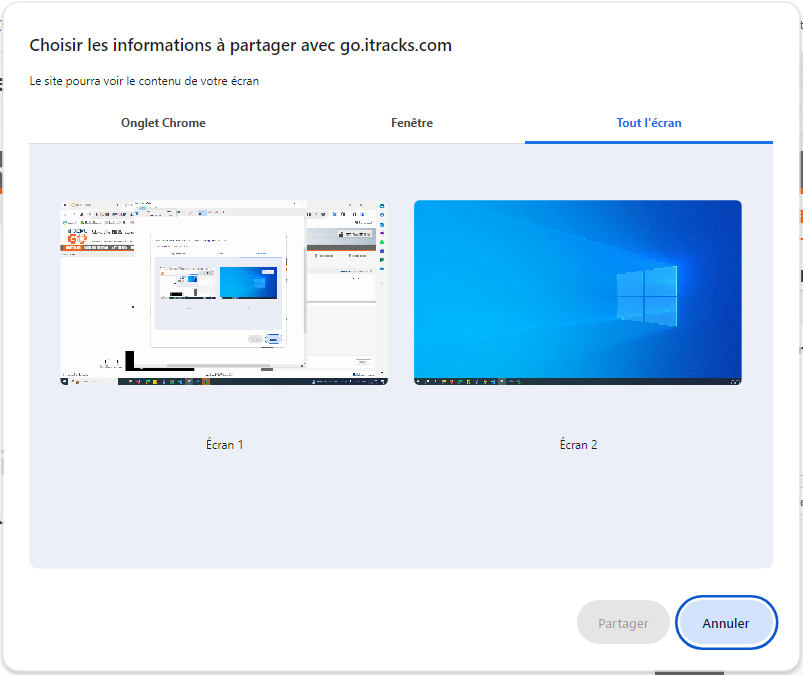Click the text 'Le site pourra voir le contenu de votre écran'
The image size is (803, 675).
144,81
